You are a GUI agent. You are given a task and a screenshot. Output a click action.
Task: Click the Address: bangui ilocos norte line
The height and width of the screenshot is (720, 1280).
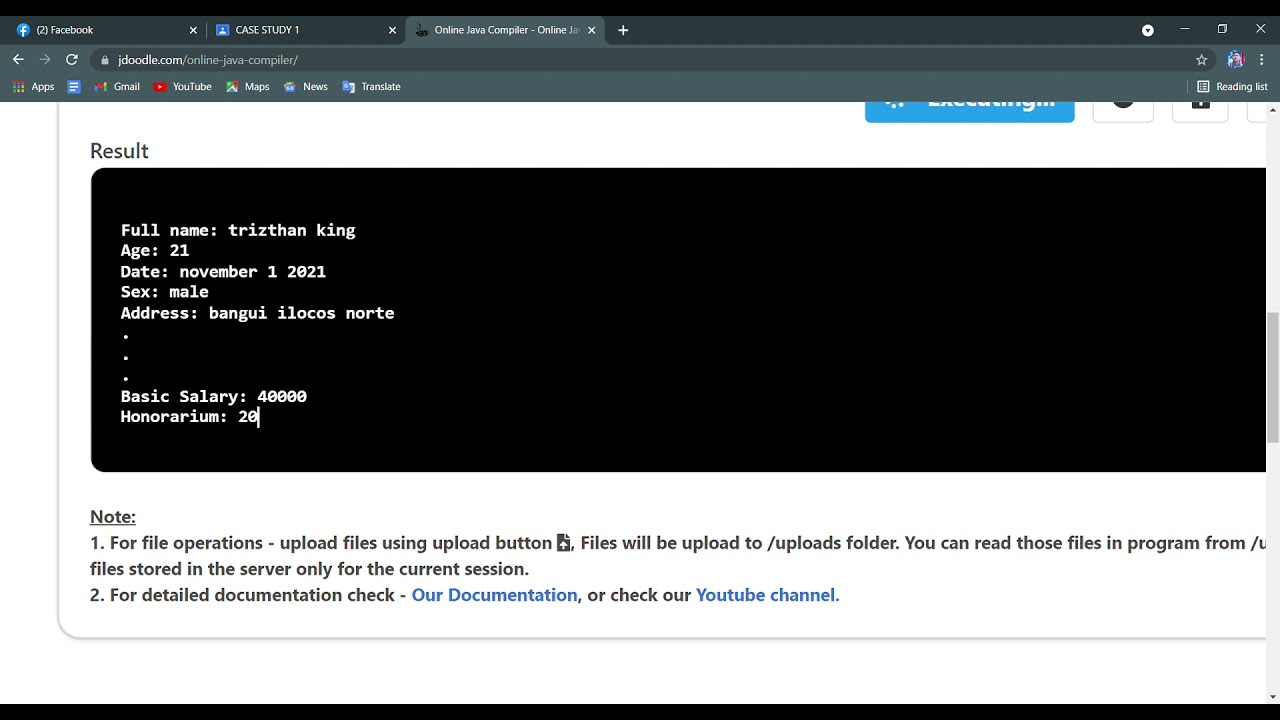[257, 313]
